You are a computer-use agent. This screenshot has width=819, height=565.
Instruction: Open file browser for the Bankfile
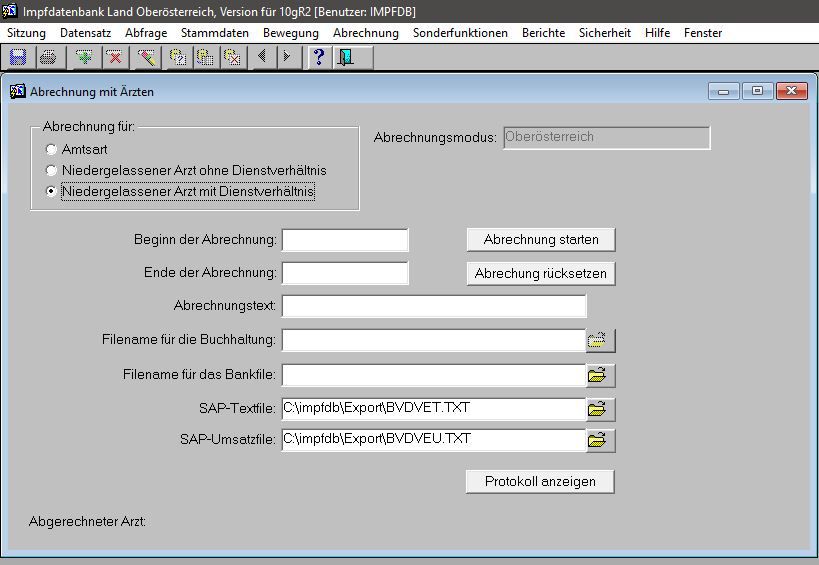point(598,376)
